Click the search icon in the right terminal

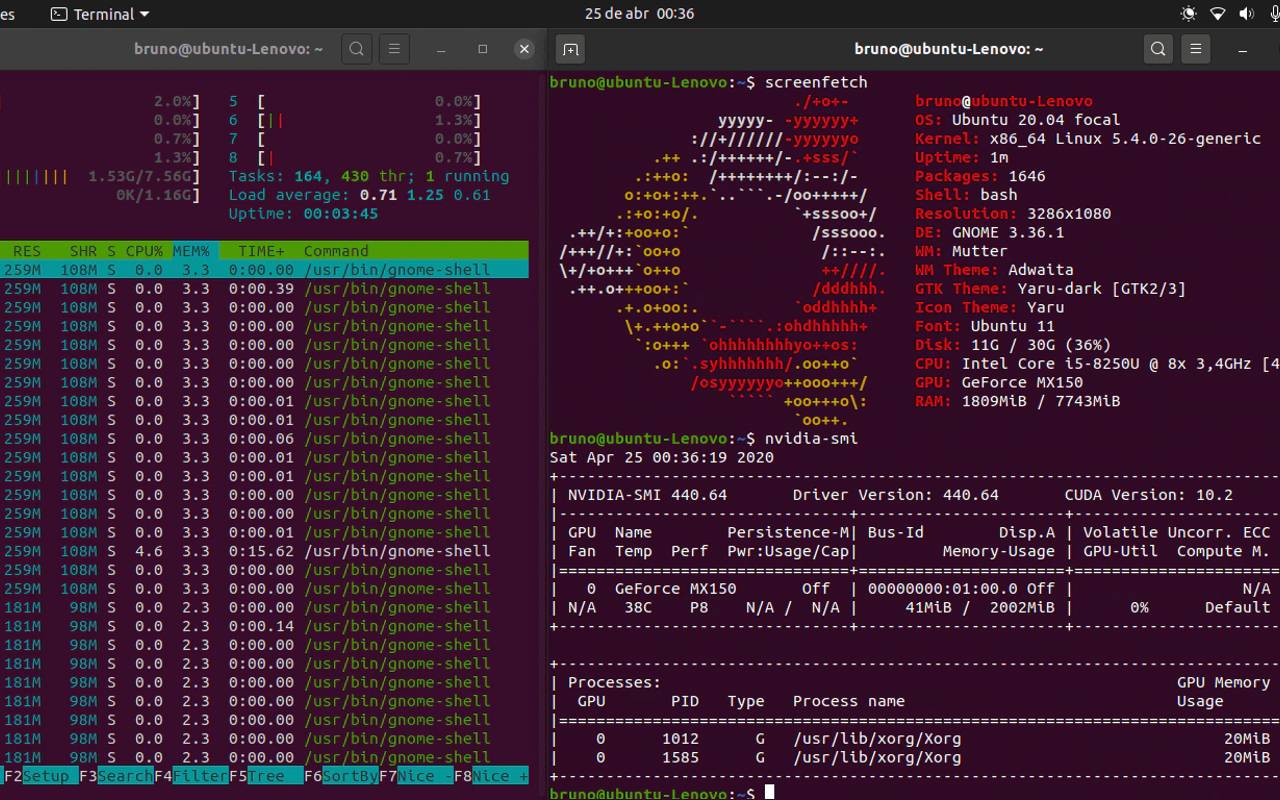[1158, 49]
